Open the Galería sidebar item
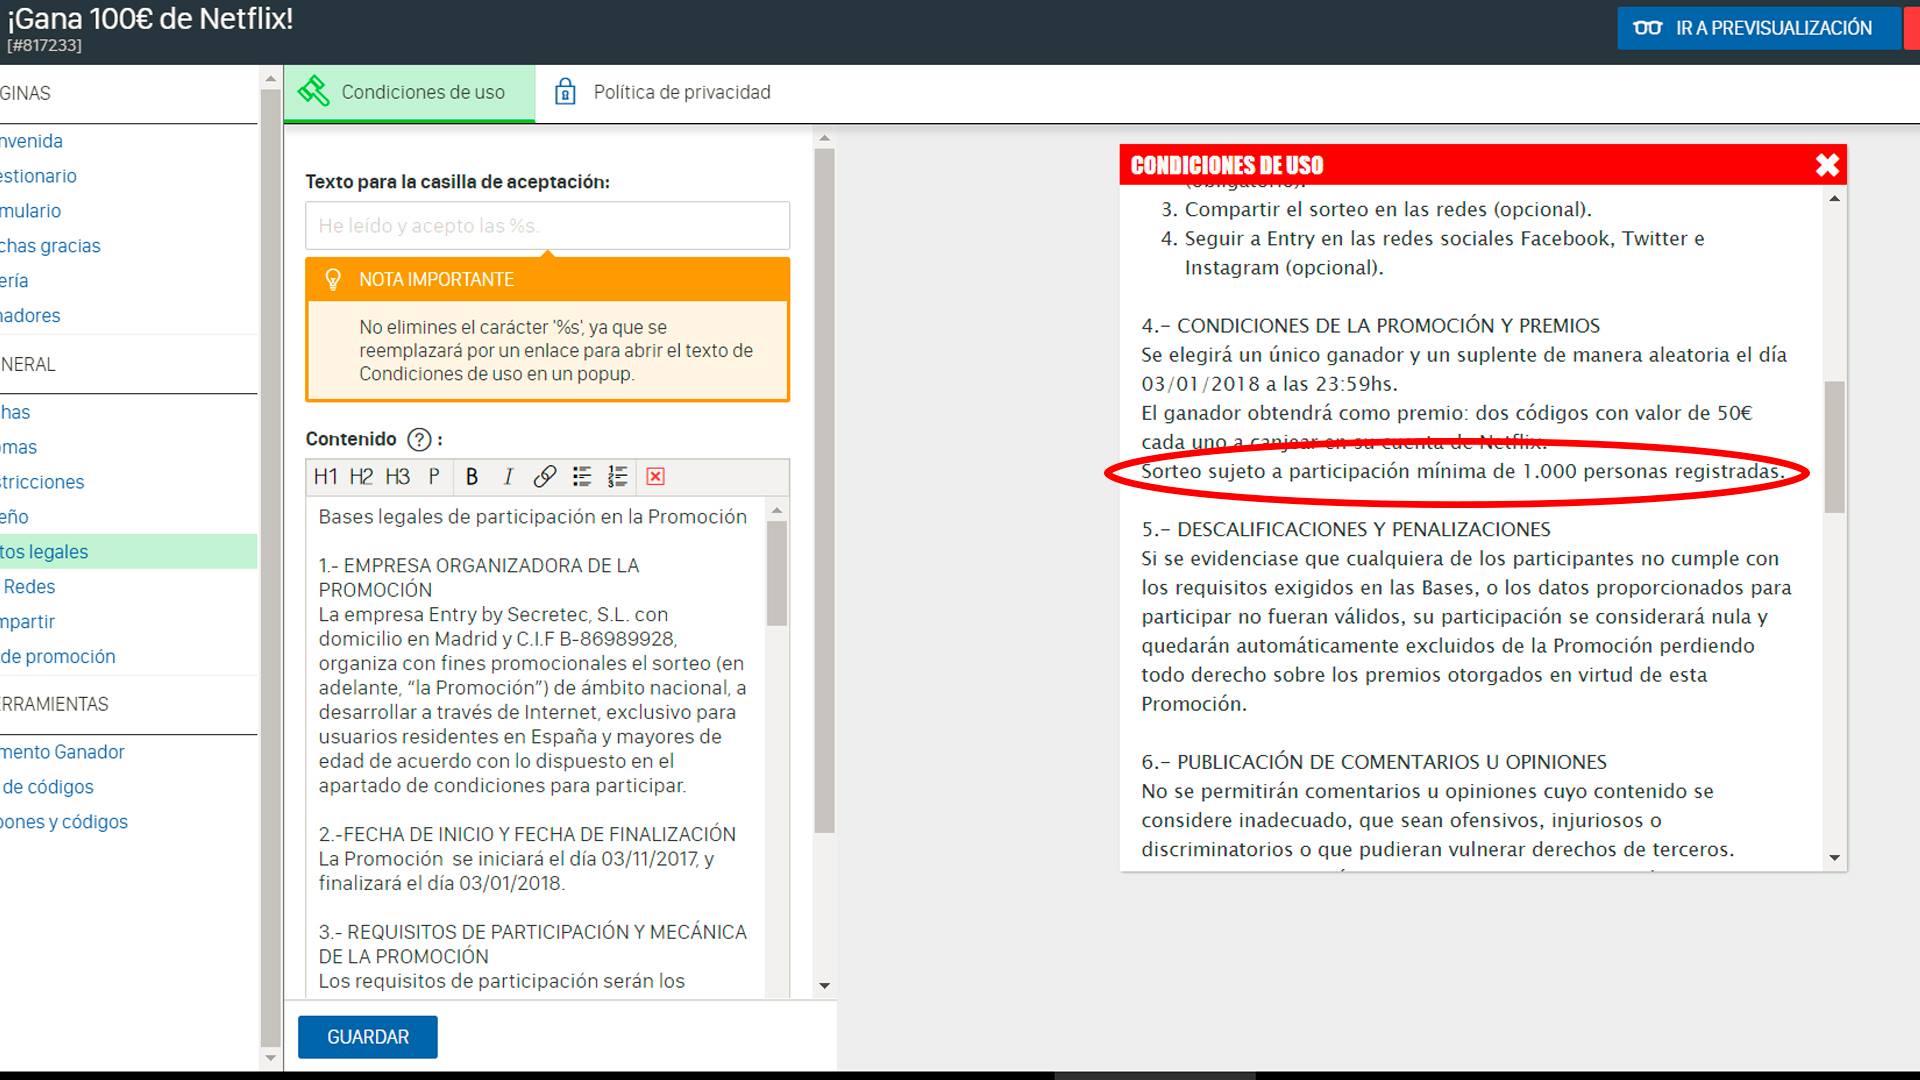This screenshot has height=1080, width=1920. tap(14, 282)
